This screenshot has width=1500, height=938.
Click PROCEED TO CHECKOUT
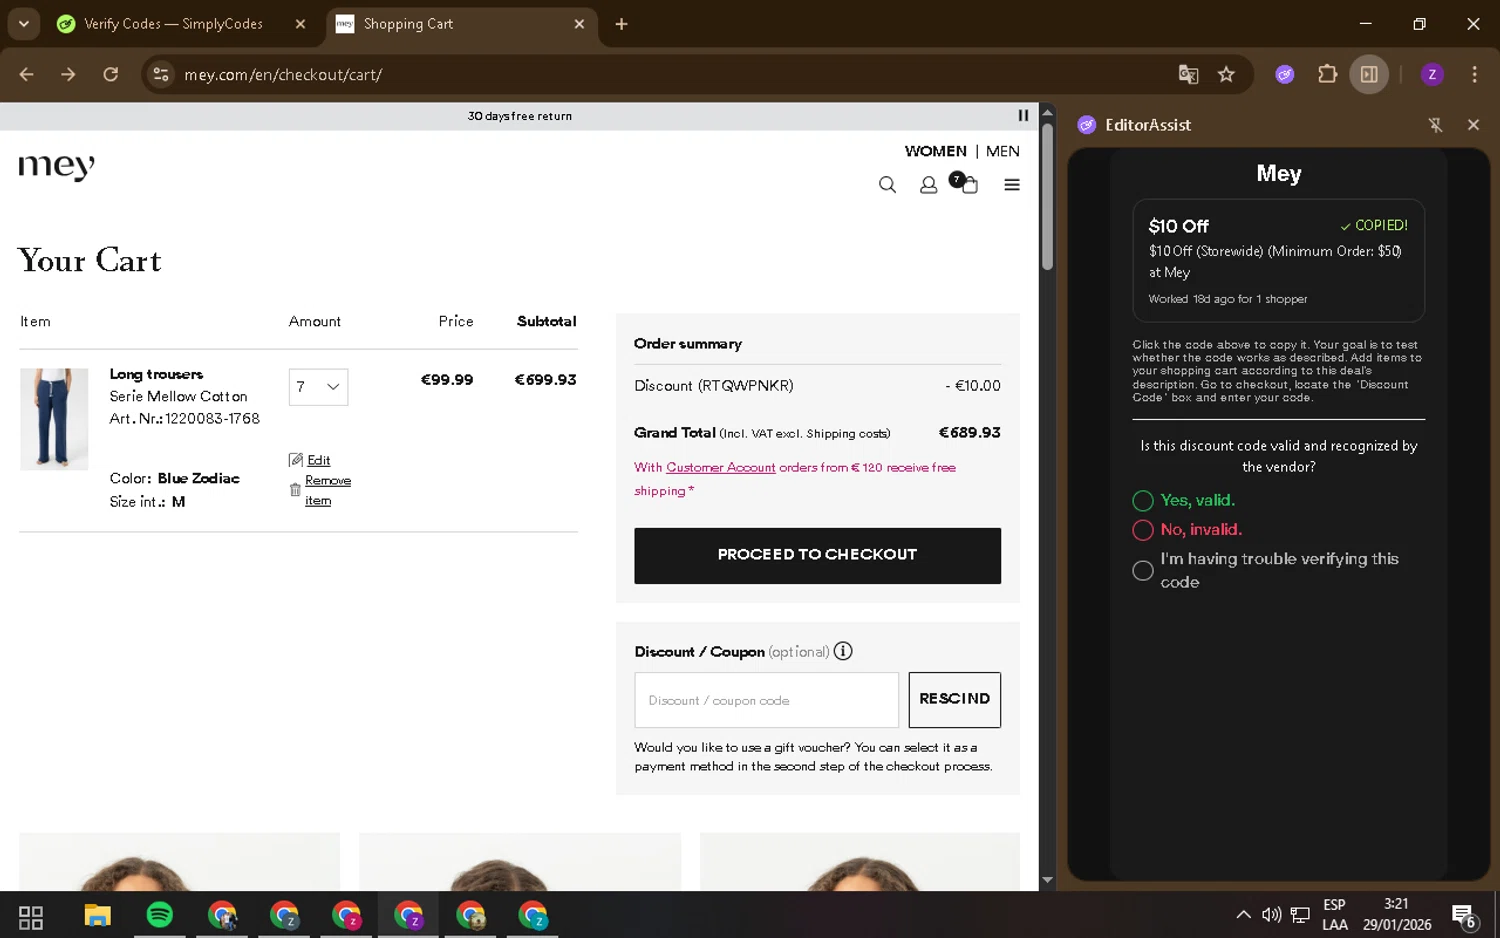tap(817, 555)
